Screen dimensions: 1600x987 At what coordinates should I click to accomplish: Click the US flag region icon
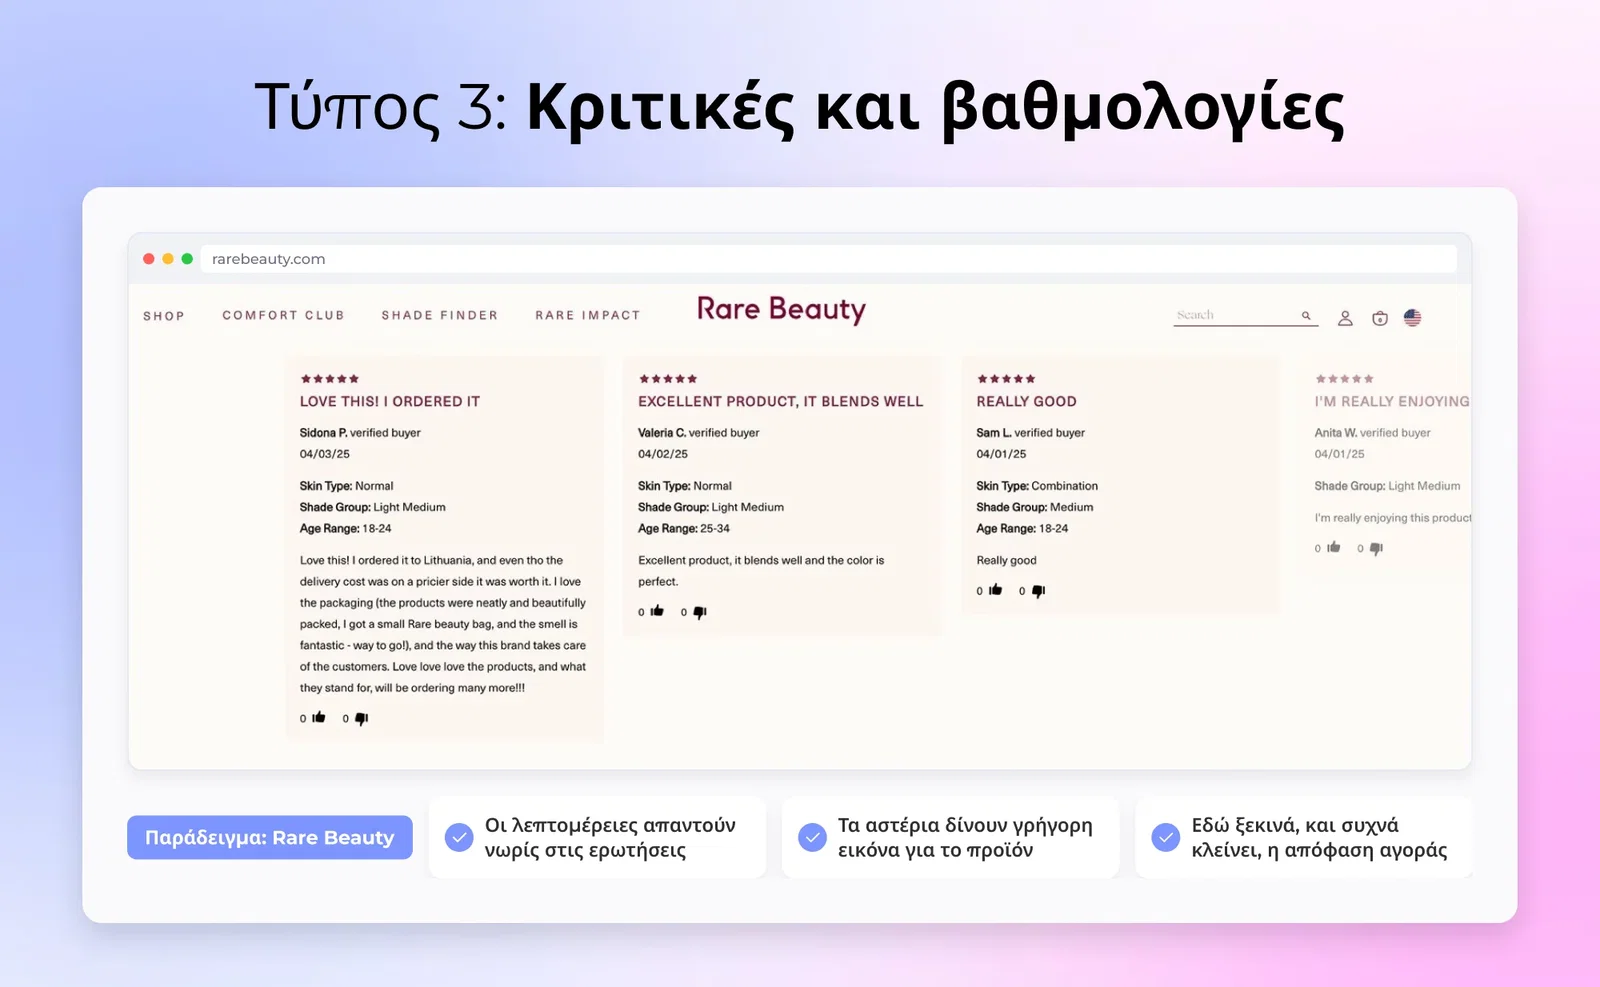(1412, 318)
